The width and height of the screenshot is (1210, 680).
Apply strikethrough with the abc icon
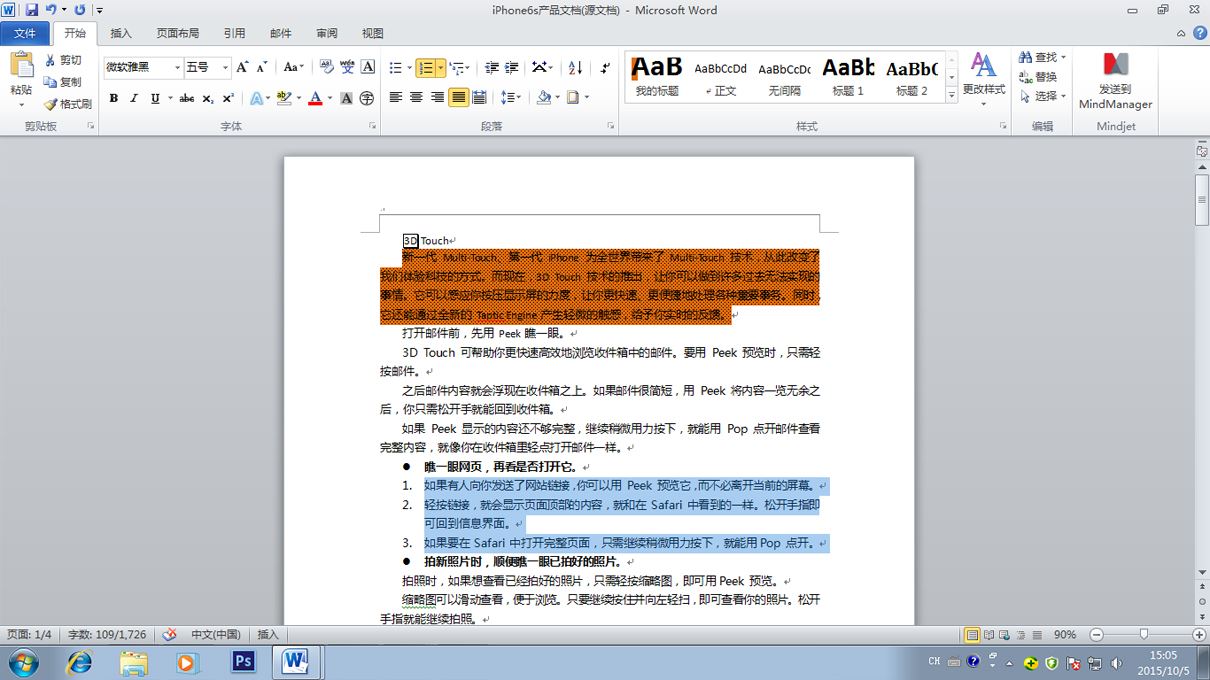[187, 98]
